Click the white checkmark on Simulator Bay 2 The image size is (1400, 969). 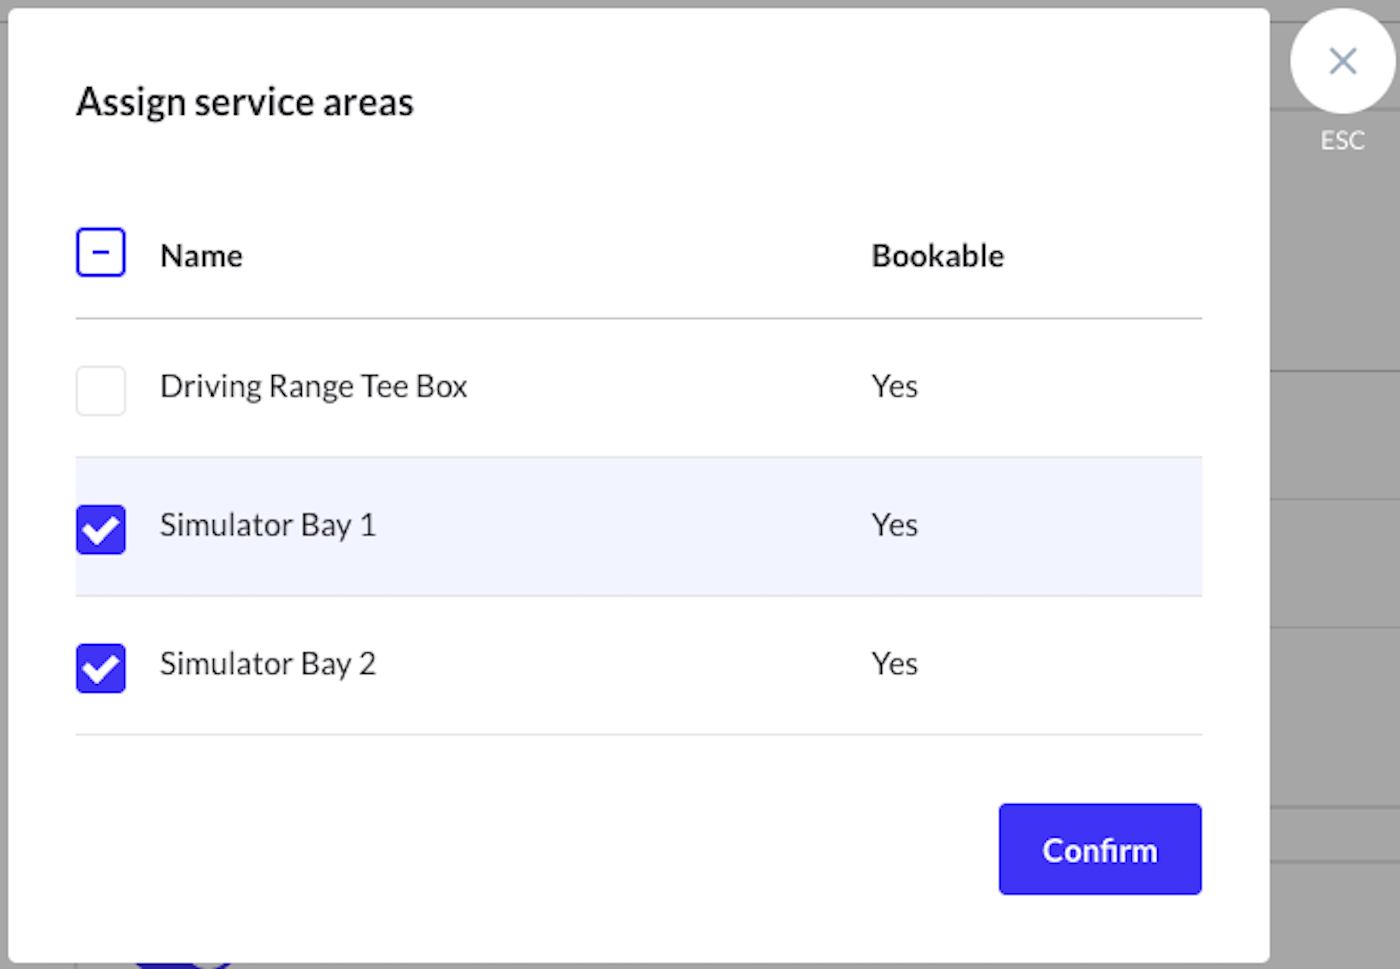(101, 669)
